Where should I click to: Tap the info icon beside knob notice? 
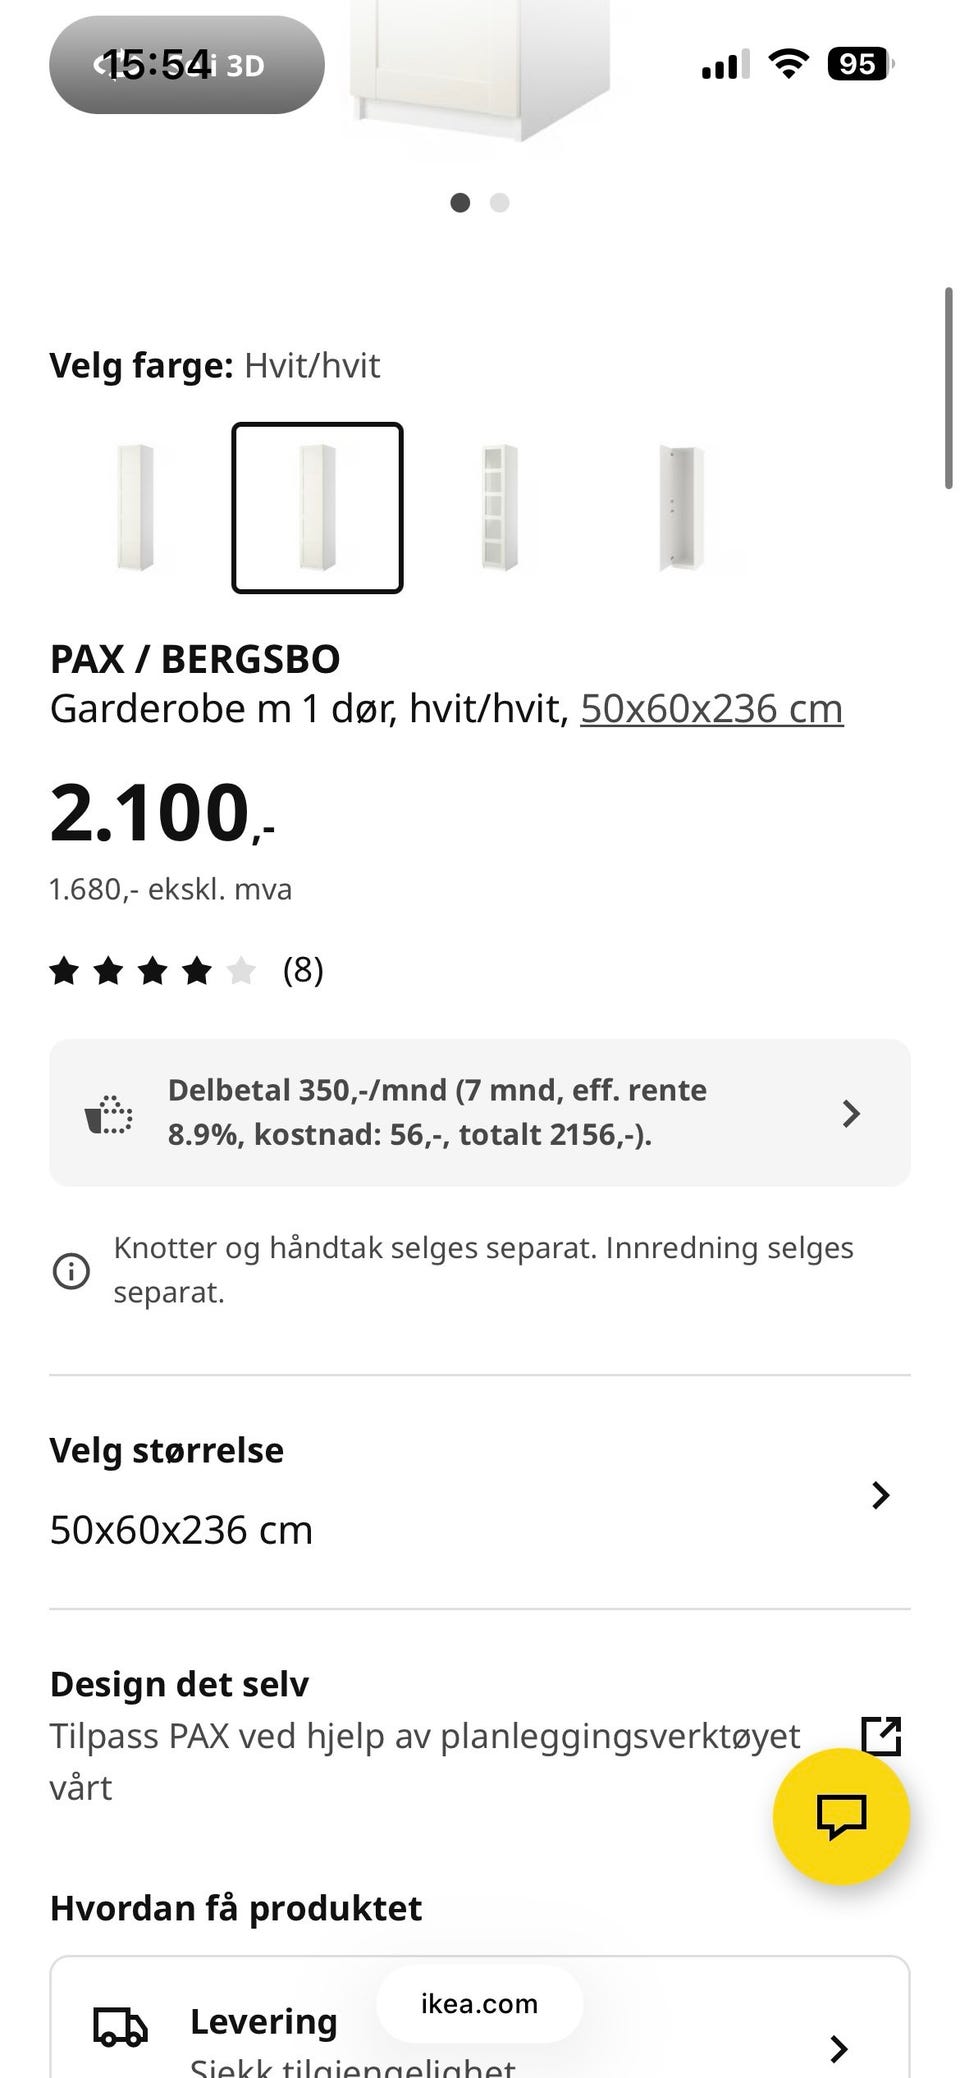point(71,1271)
